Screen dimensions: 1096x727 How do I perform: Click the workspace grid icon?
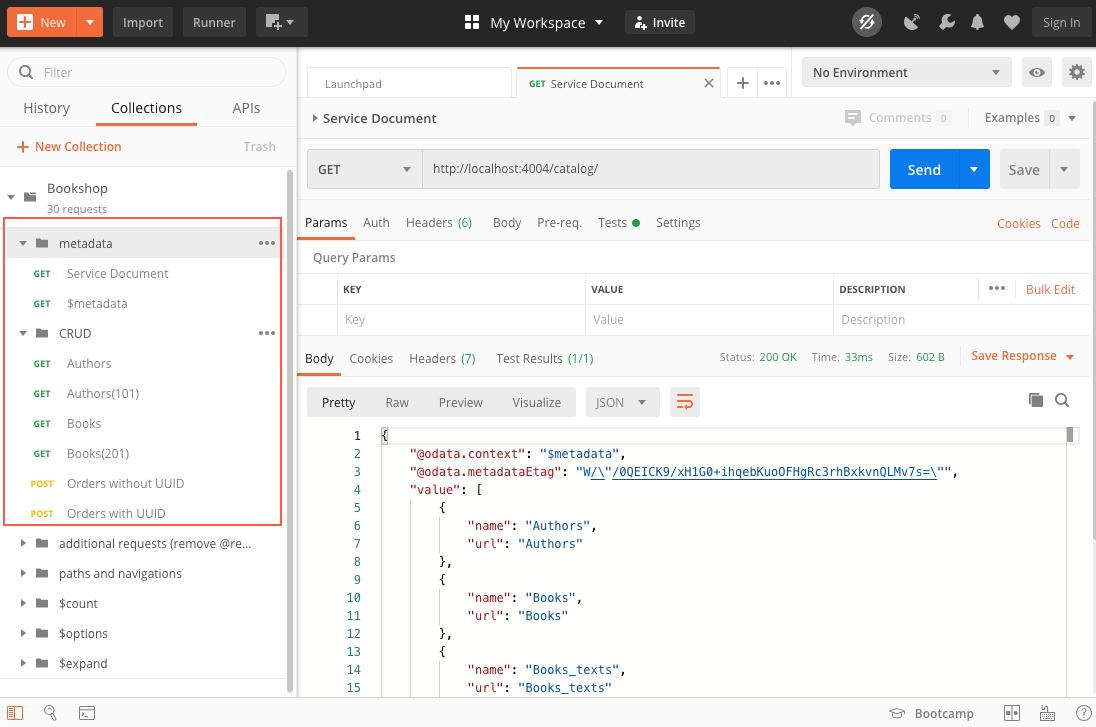point(472,22)
